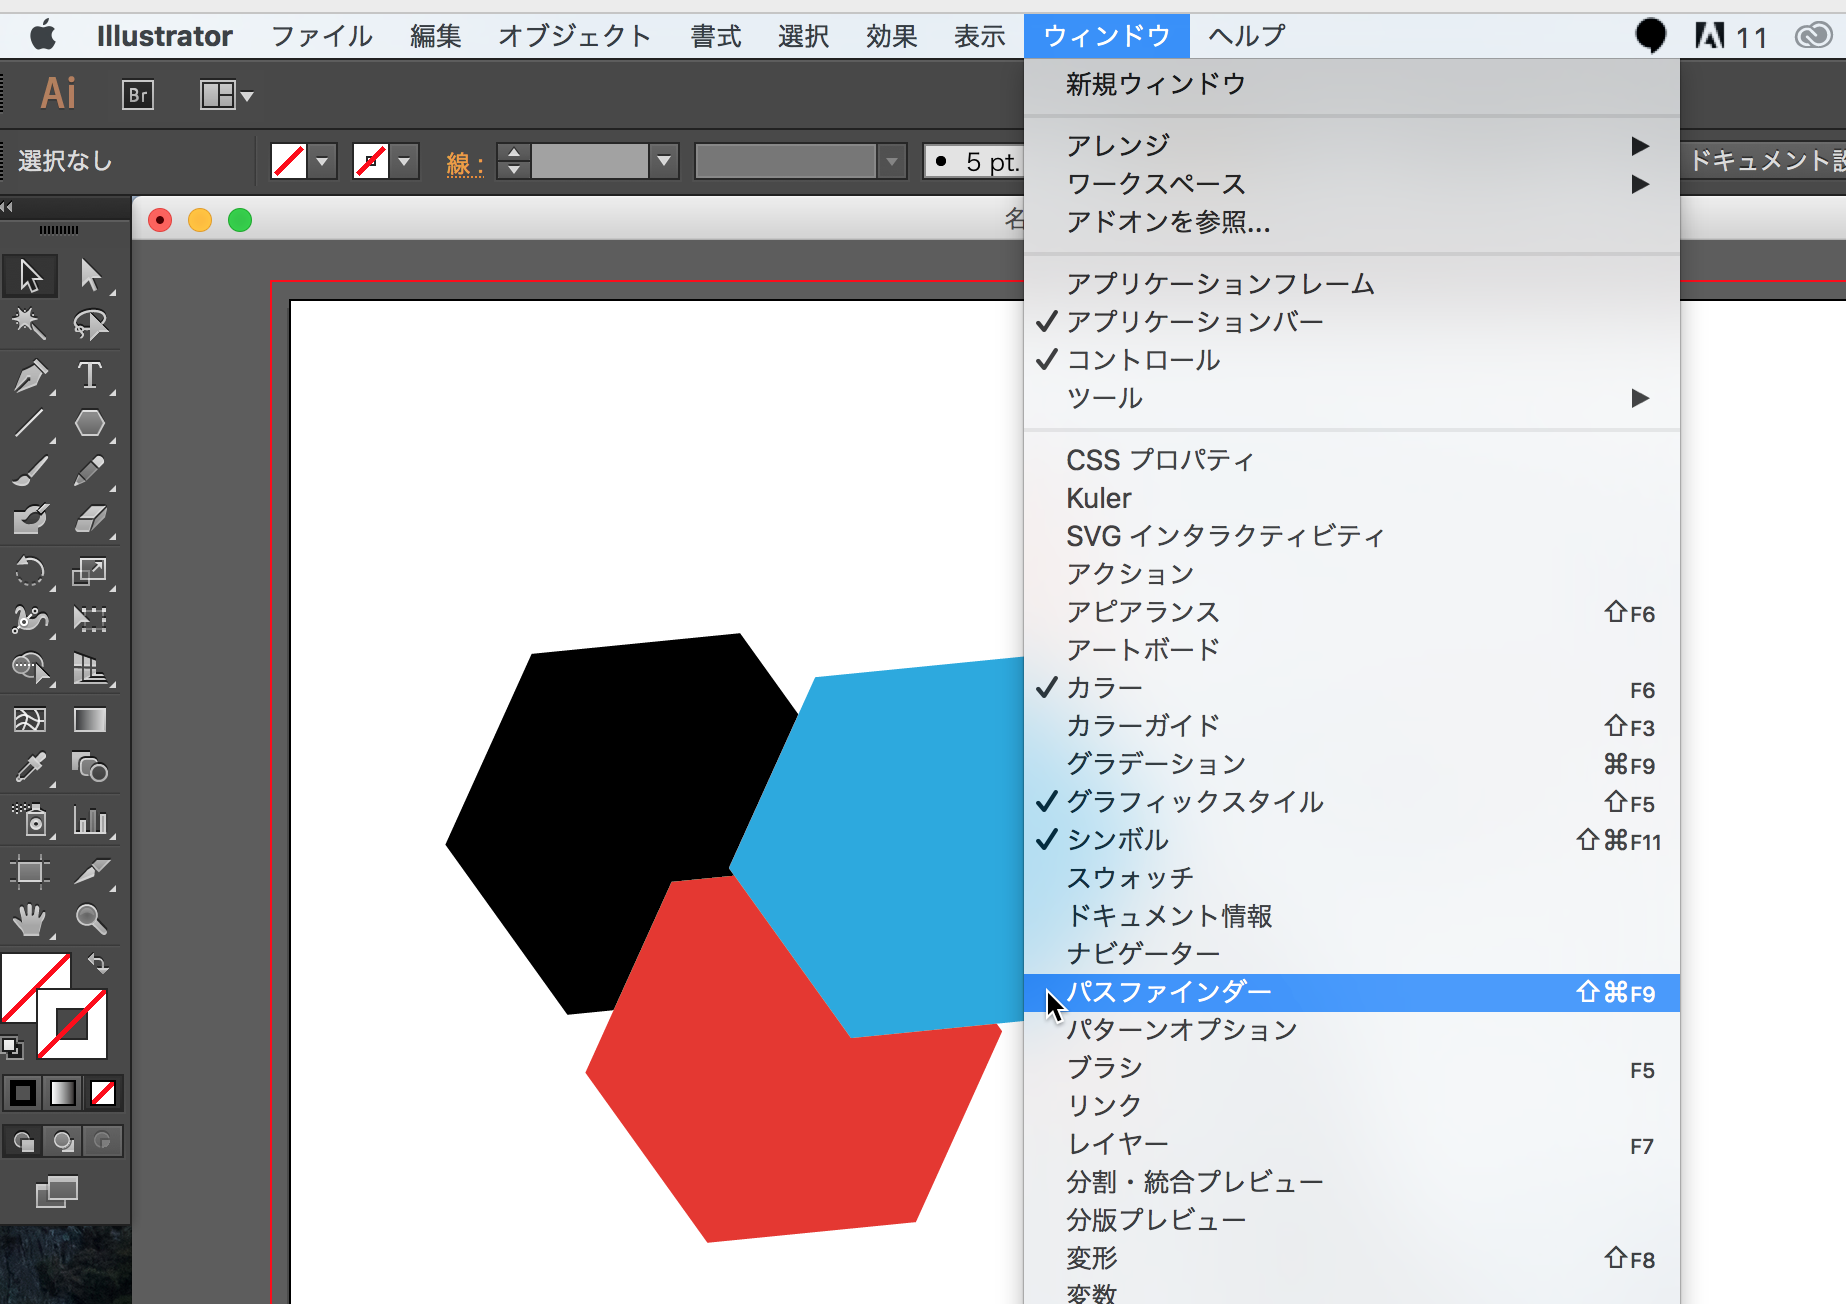Select the Blend tool
The height and width of the screenshot is (1304, 1846).
point(90,768)
